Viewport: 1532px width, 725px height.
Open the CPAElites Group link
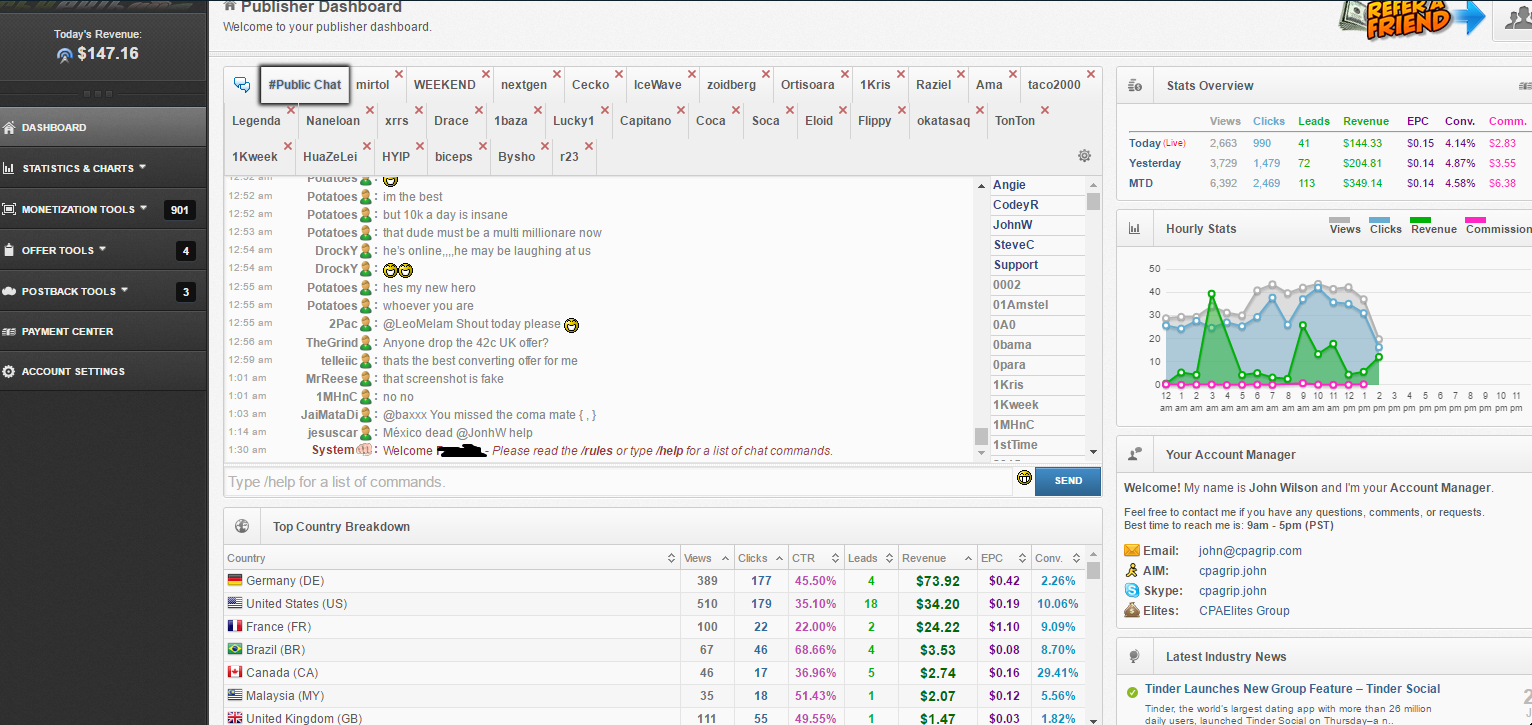1244,610
